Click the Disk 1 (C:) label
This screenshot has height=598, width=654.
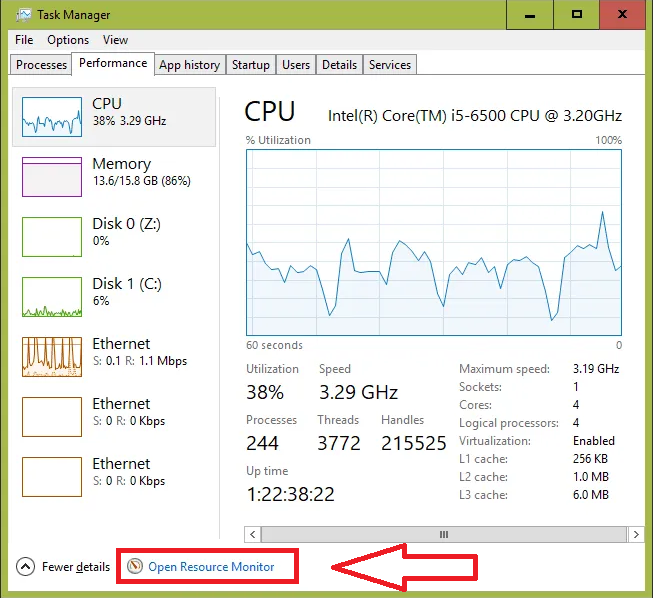pos(127,284)
